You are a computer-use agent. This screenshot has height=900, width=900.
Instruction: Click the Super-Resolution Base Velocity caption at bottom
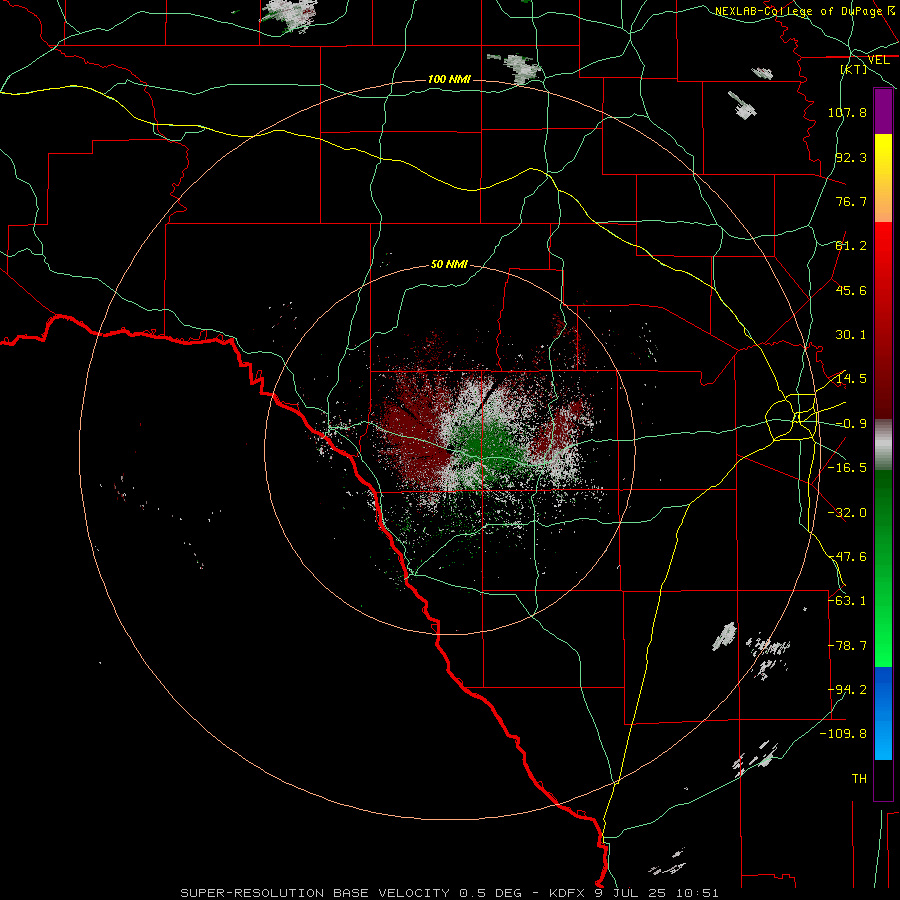pos(449,893)
